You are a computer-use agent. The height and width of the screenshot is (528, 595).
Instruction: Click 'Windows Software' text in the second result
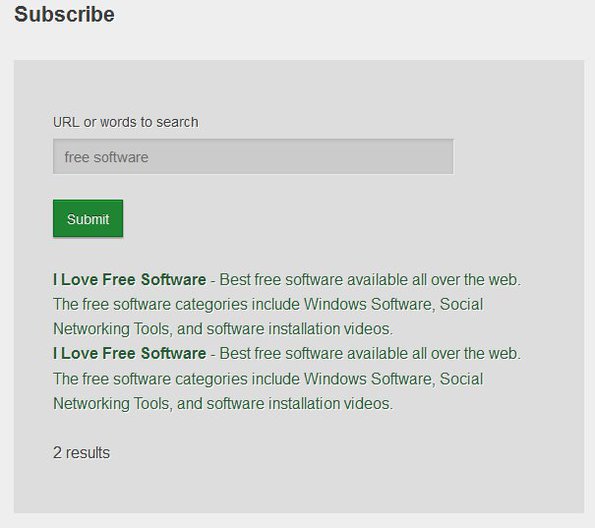tap(368, 379)
